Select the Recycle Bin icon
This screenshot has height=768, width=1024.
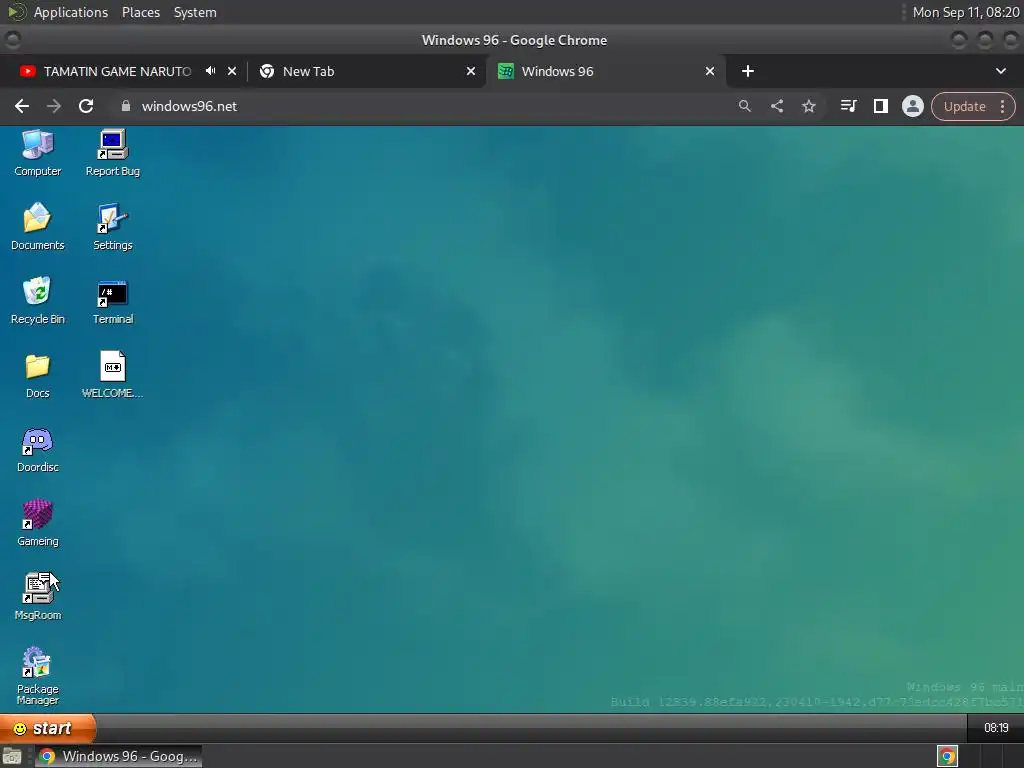37,300
